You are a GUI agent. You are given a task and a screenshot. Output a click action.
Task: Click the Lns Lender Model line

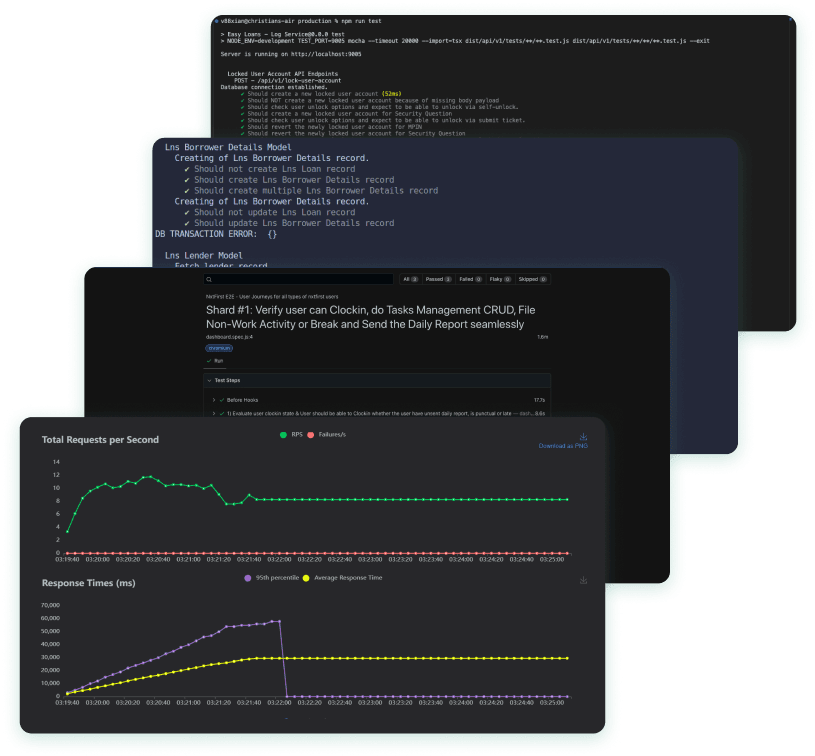203,255
